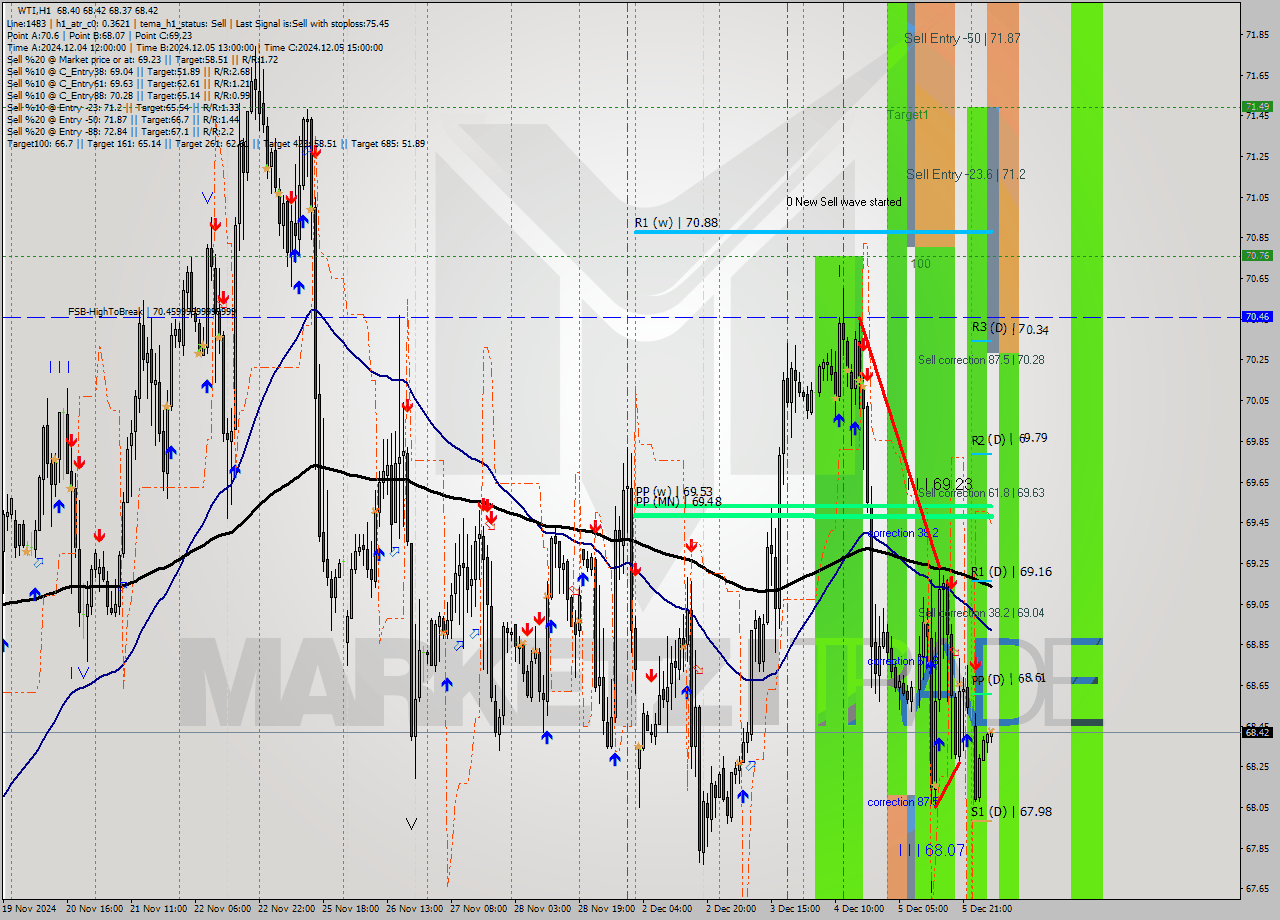Image resolution: width=1280 pixels, height=920 pixels.
Task: Select the 'PP (D) | 68.61' daily pivot label
Action: (x=1009, y=679)
